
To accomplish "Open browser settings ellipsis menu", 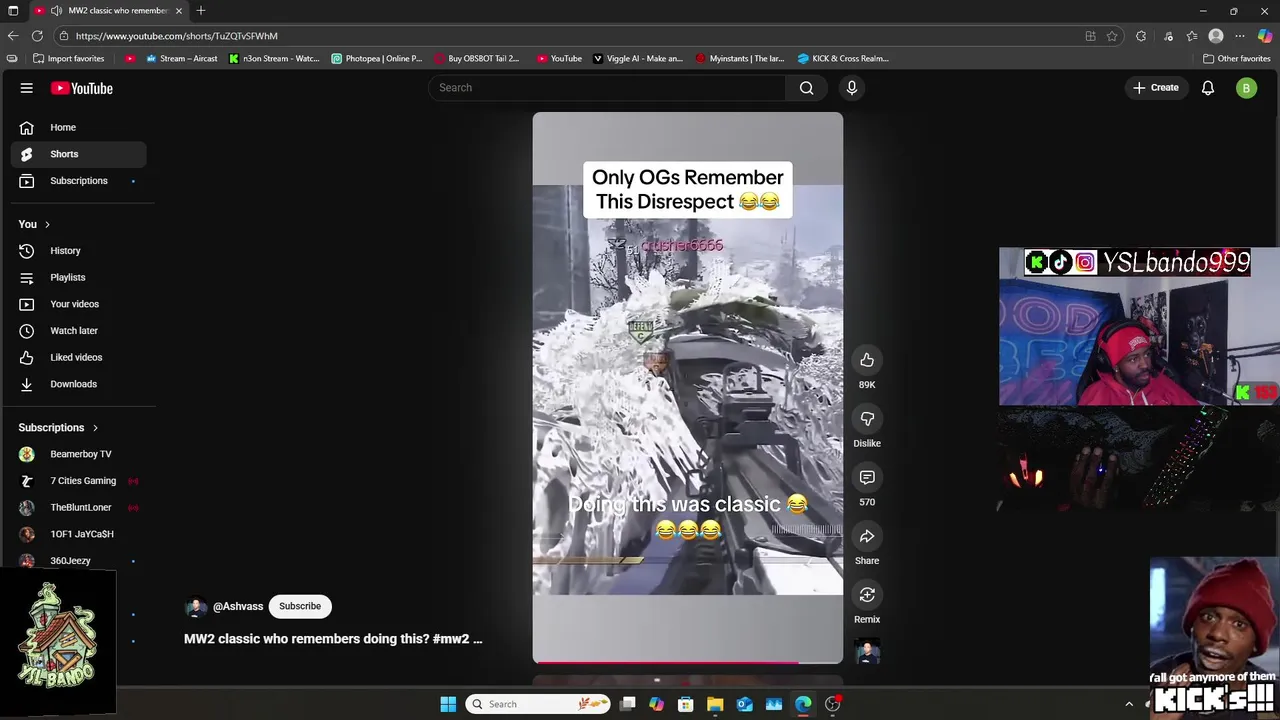I will click(x=1240, y=36).
